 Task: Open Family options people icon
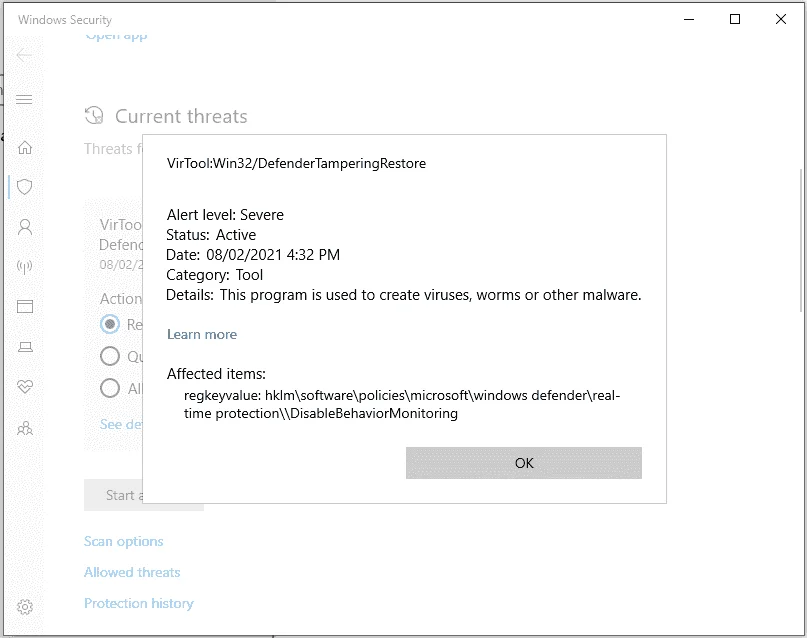pos(25,428)
